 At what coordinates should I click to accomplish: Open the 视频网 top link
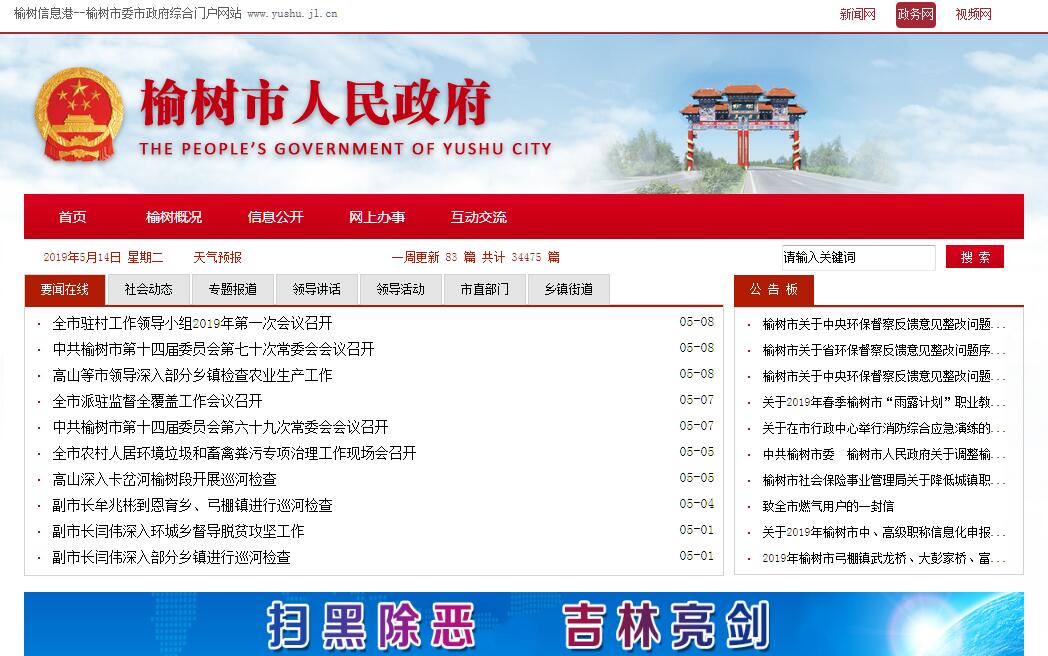[x=973, y=14]
